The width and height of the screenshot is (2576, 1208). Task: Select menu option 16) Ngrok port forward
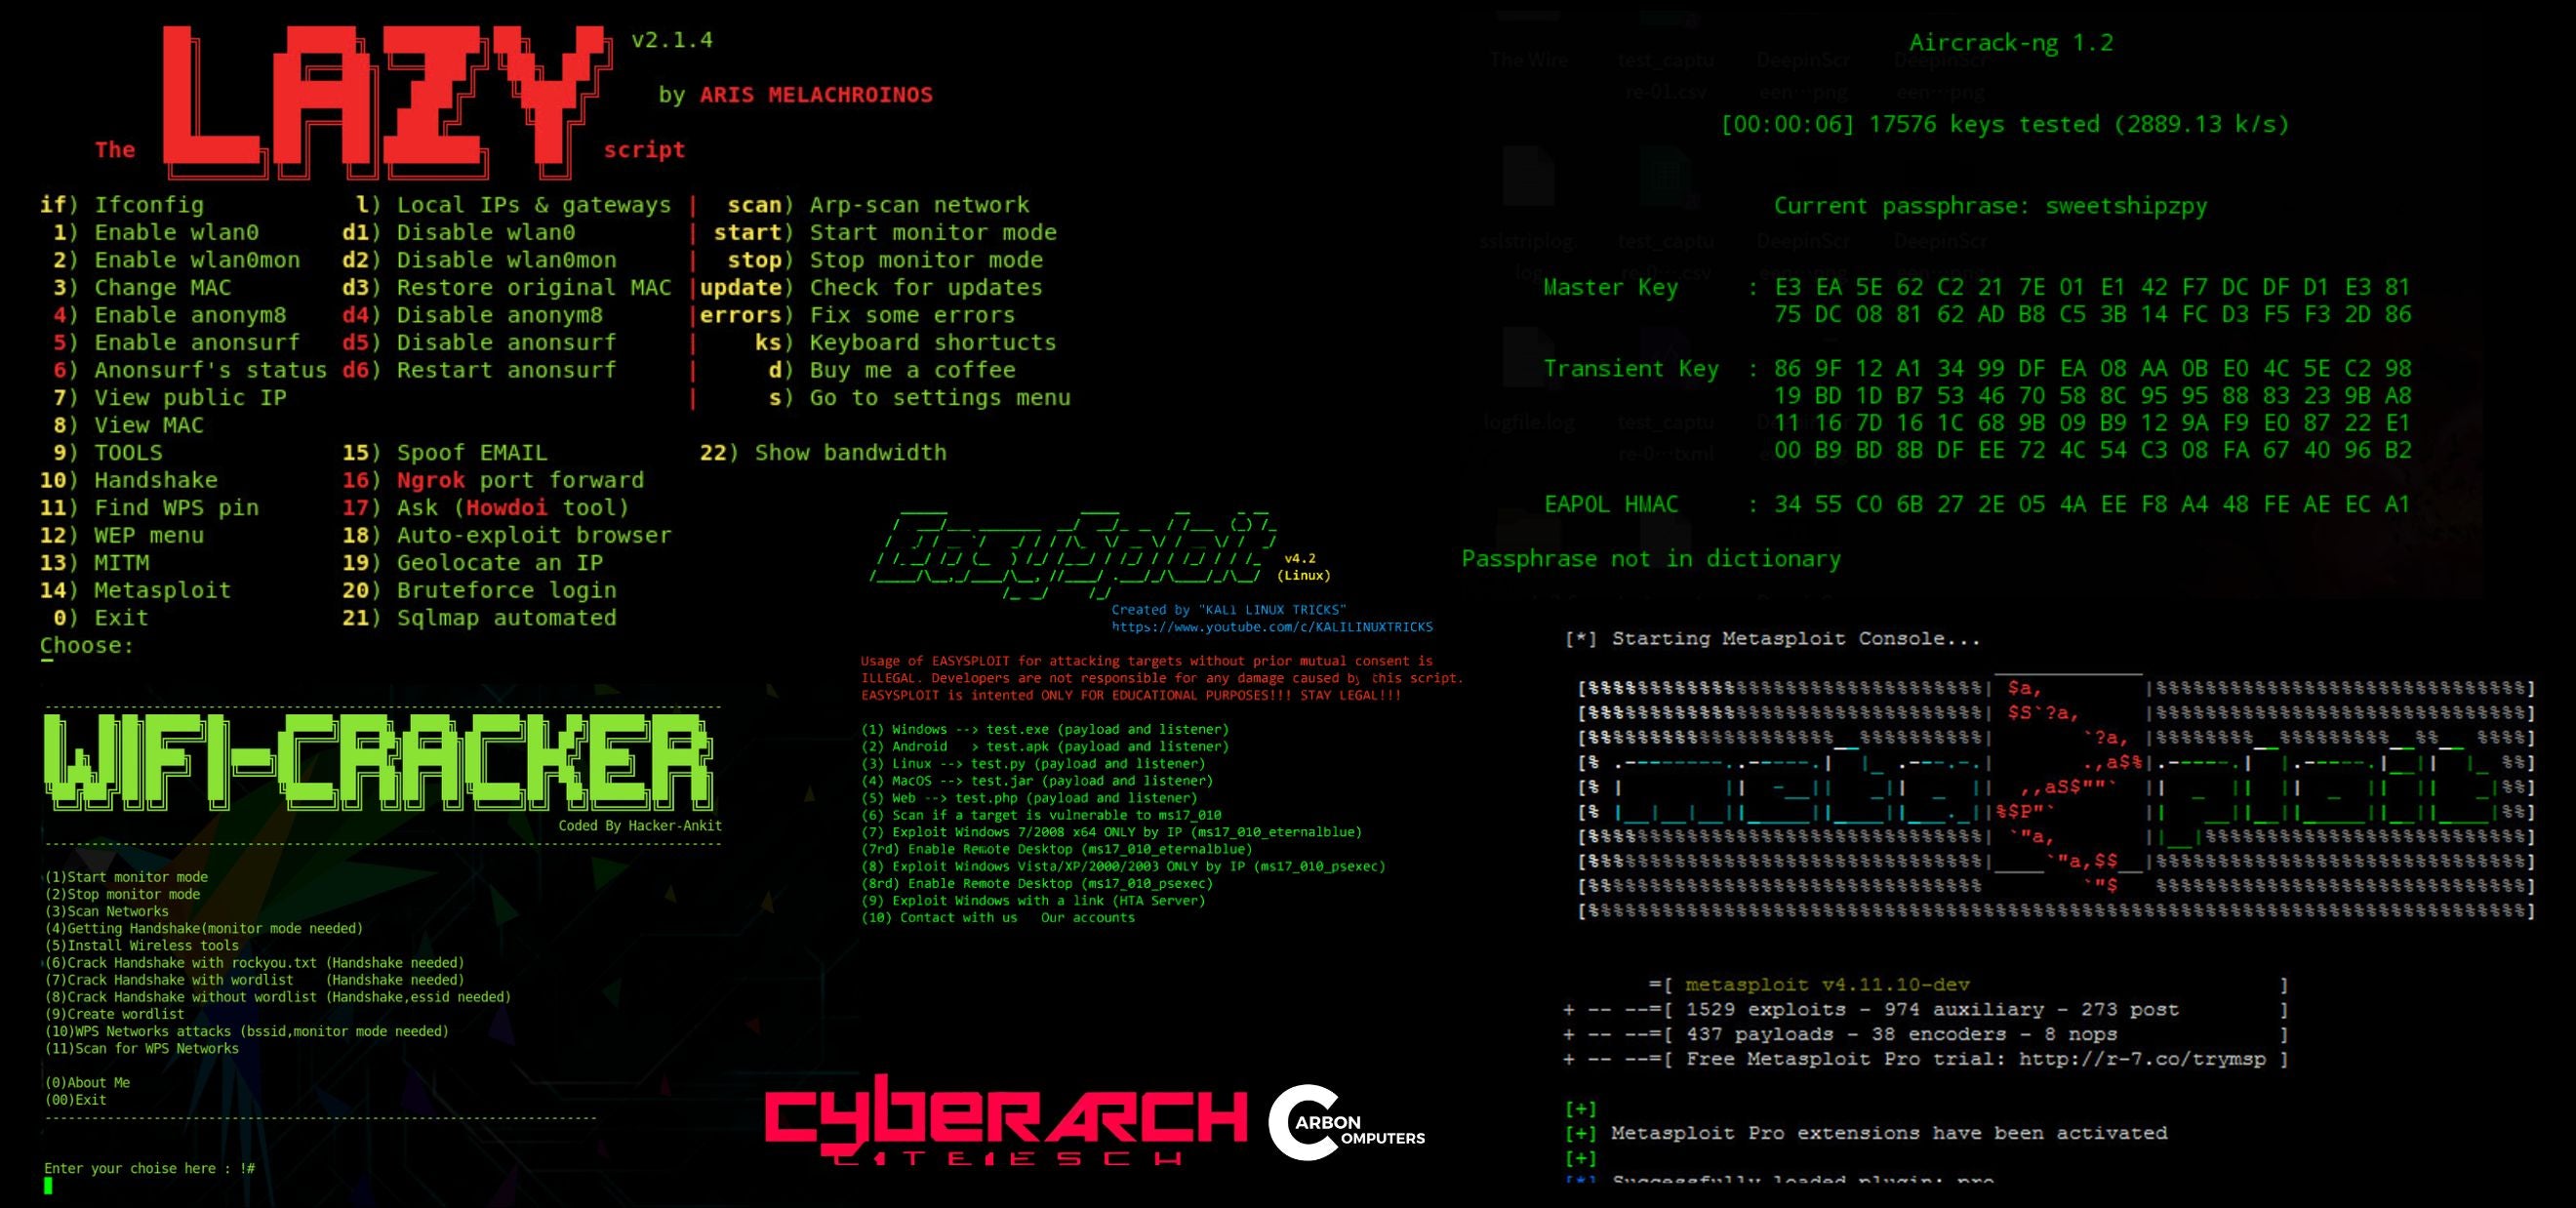pyautogui.click(x=493, y=480)
